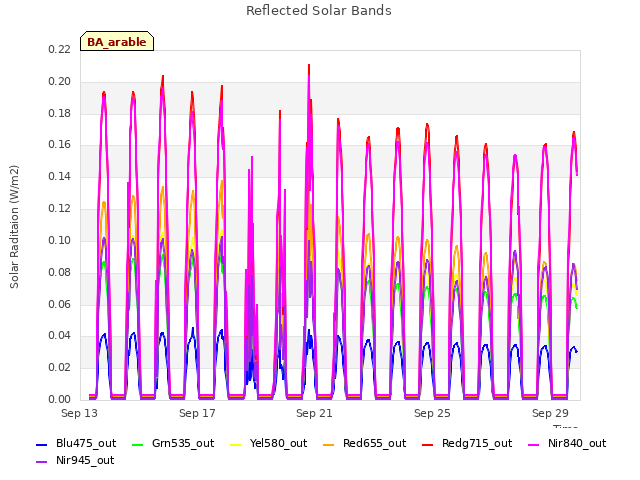Click the Grn535_out legend label
This screenshot has height=480, width=640.
point(183,444)
